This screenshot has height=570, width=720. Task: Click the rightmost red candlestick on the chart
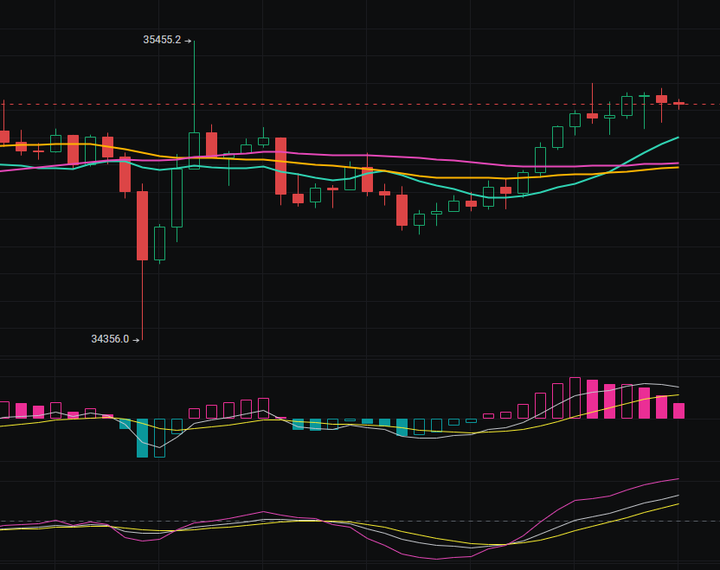click(679, 103)
